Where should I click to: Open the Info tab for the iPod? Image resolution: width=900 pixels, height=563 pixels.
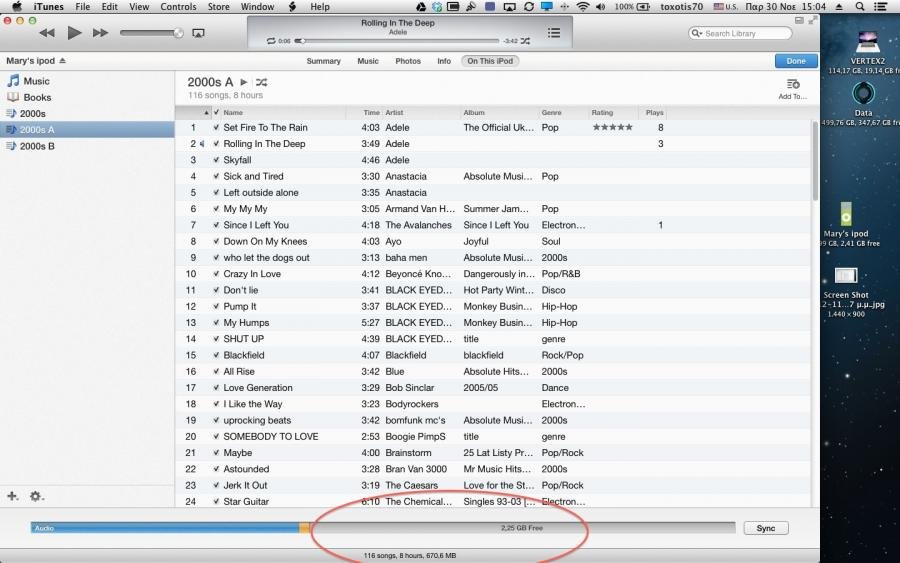click(444, 61)
